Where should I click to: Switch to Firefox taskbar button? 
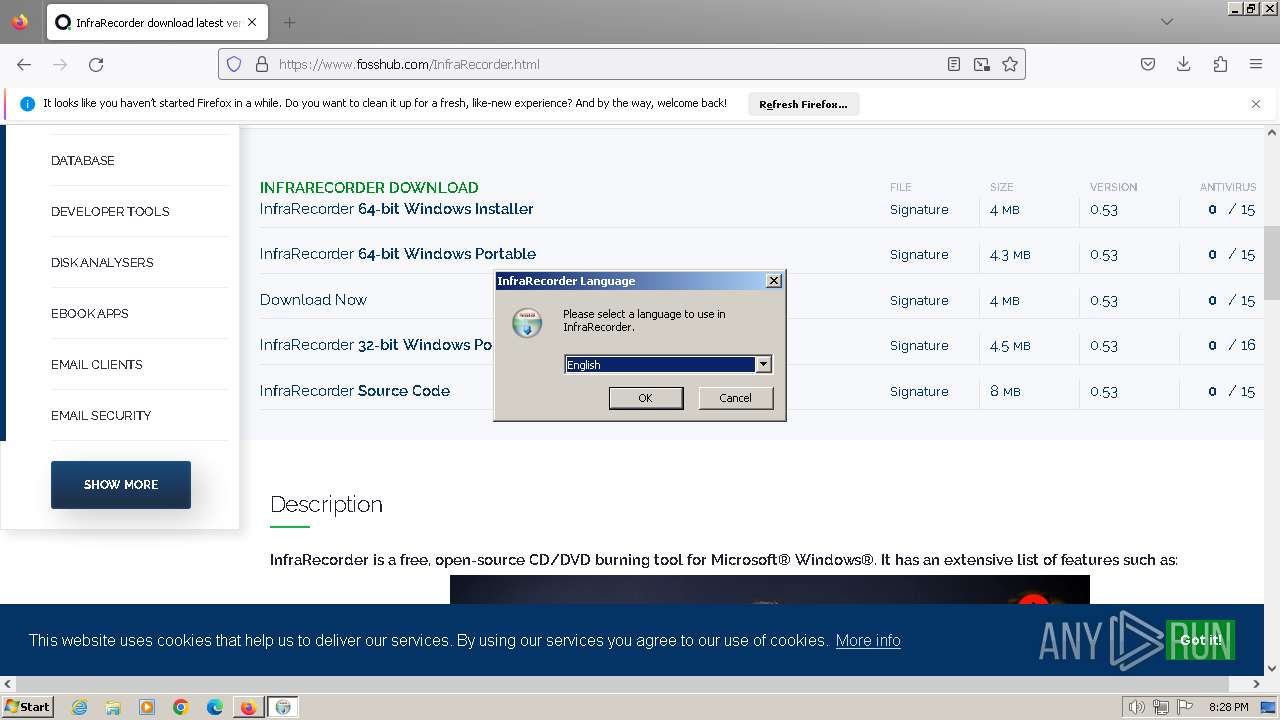(248, 707)
